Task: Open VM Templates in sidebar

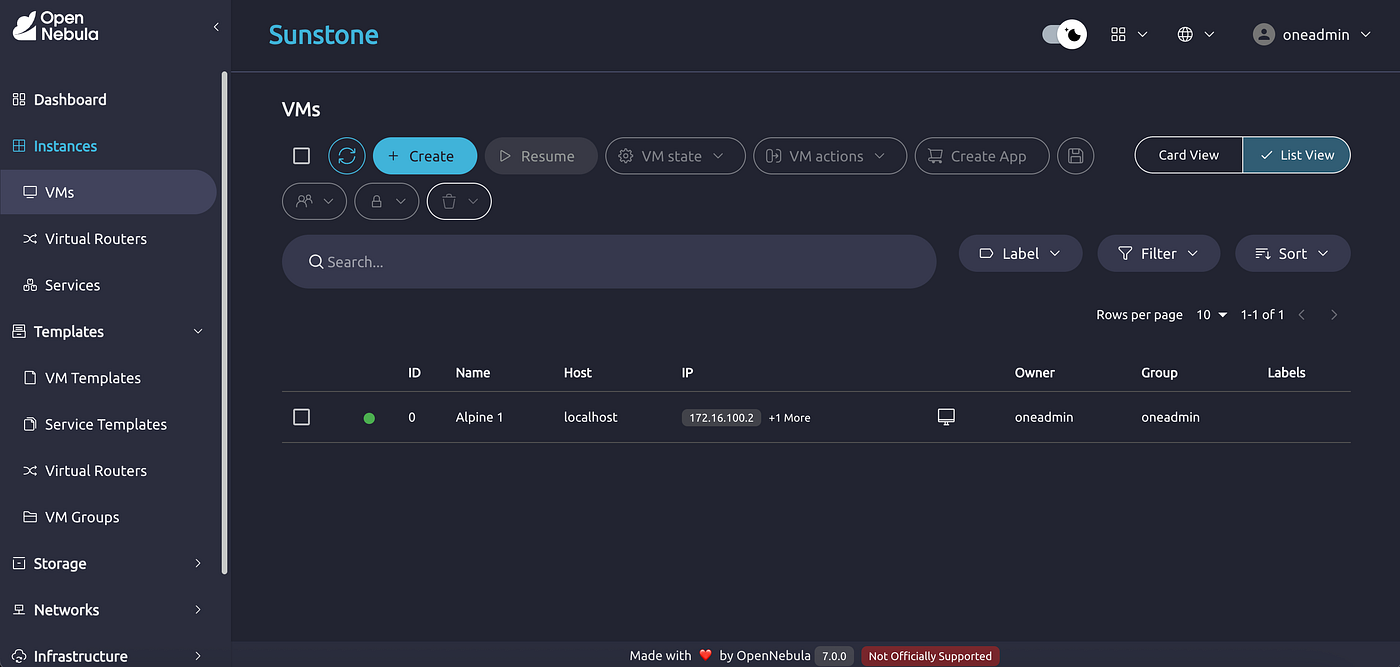Action: coord(108,378)
